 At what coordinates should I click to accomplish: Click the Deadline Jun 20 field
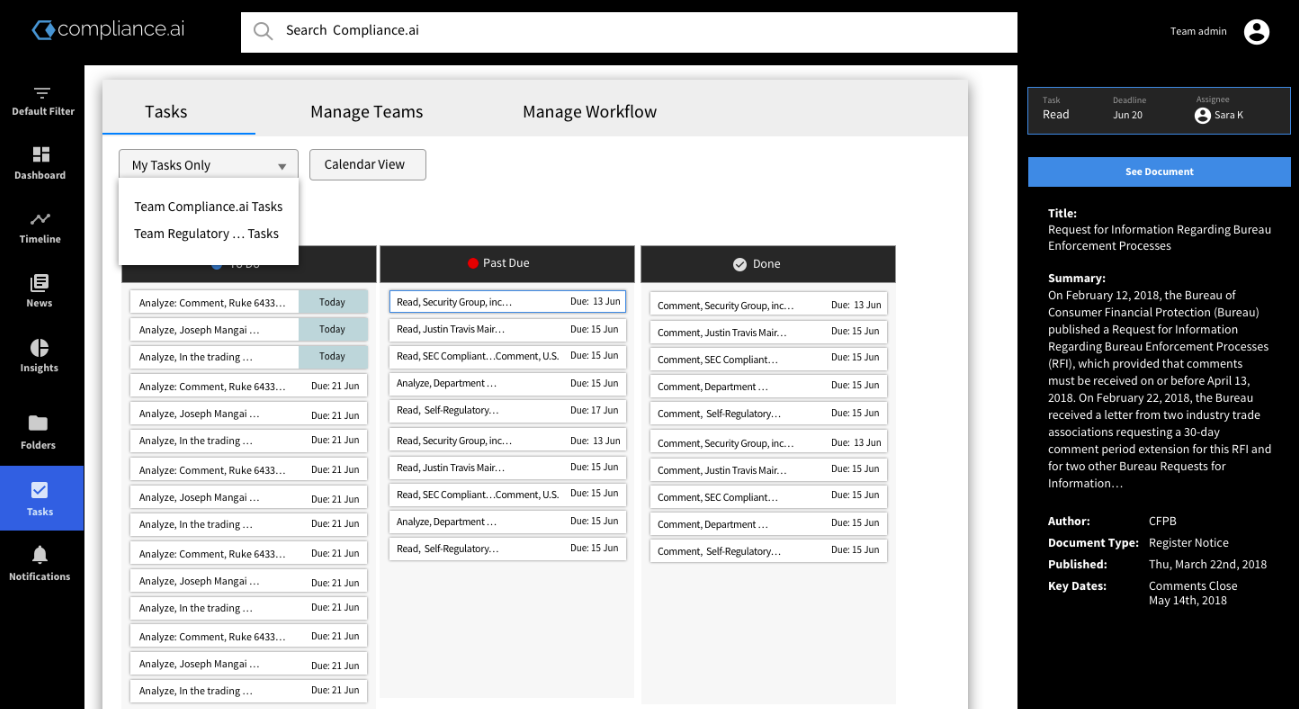point(1128,108)
